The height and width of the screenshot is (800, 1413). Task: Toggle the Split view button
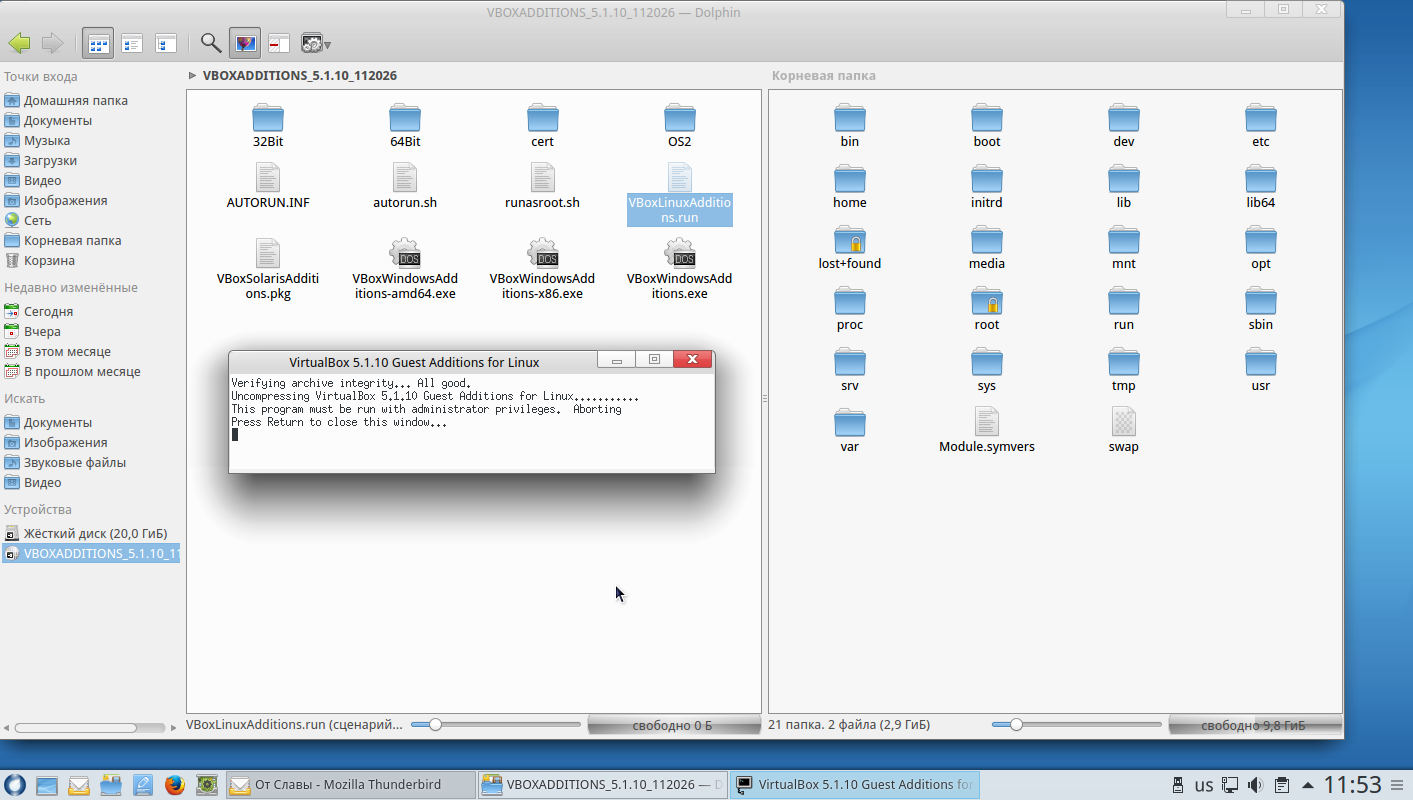point(279,43)
